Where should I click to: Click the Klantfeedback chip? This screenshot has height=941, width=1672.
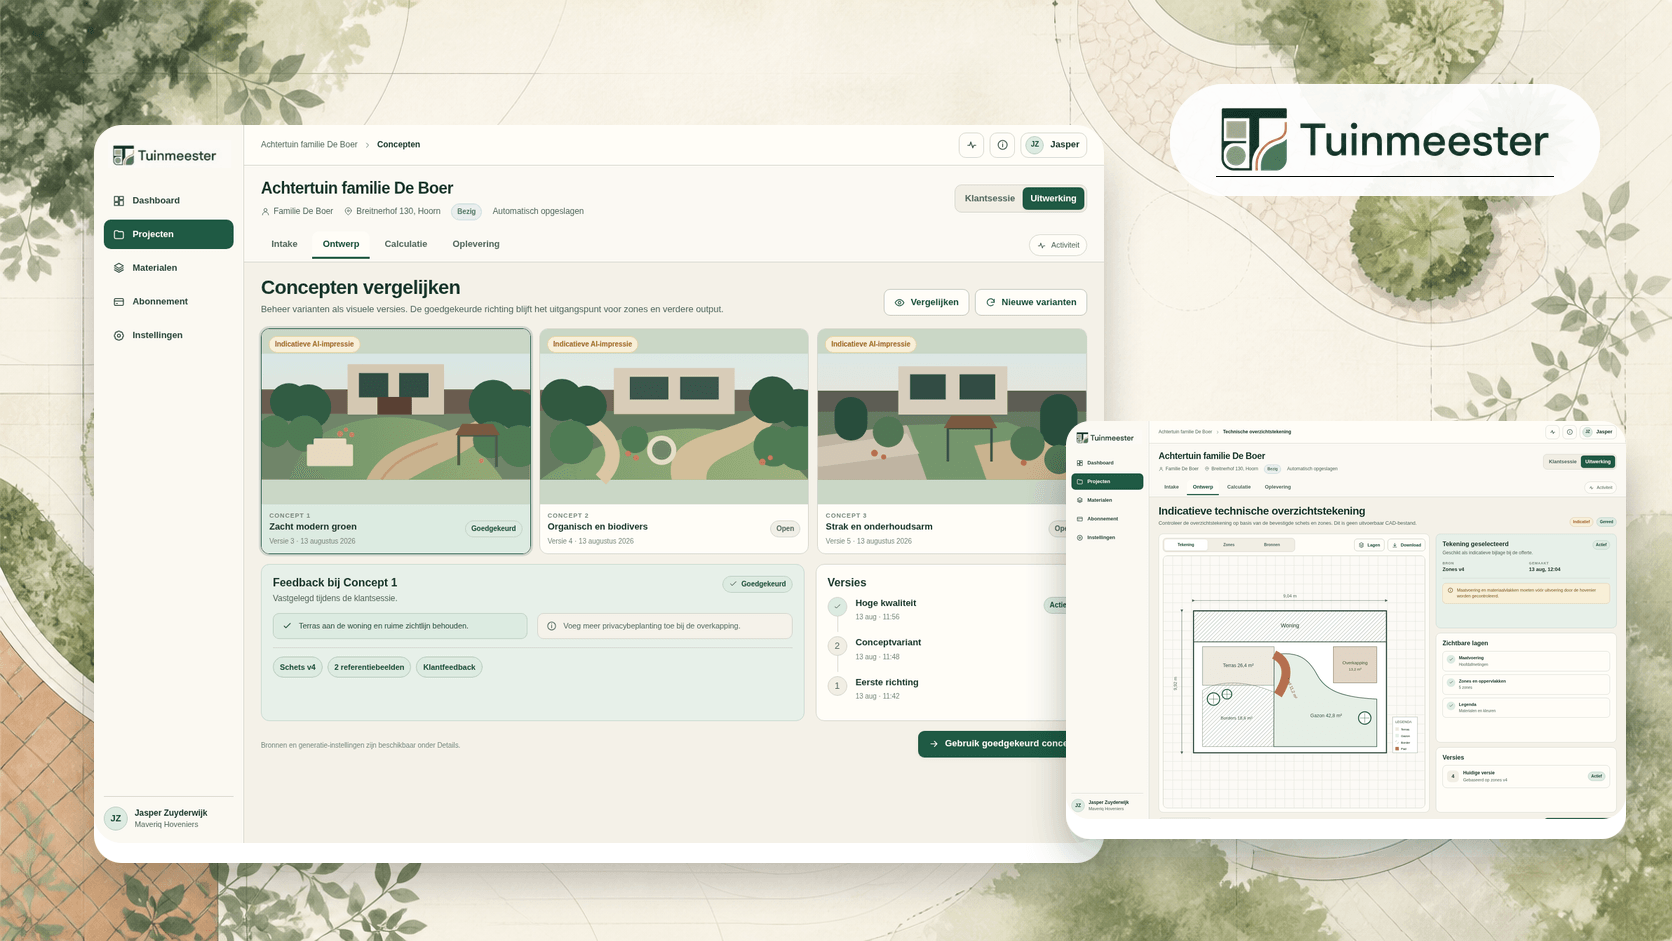449,667
